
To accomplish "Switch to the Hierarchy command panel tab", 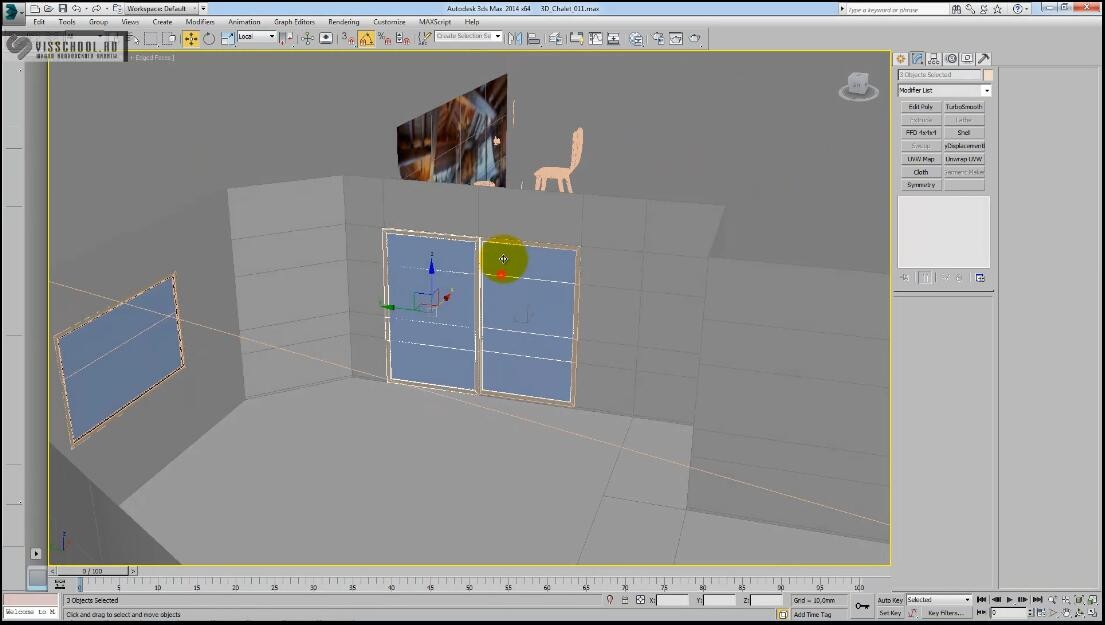I will pos(934,59).
